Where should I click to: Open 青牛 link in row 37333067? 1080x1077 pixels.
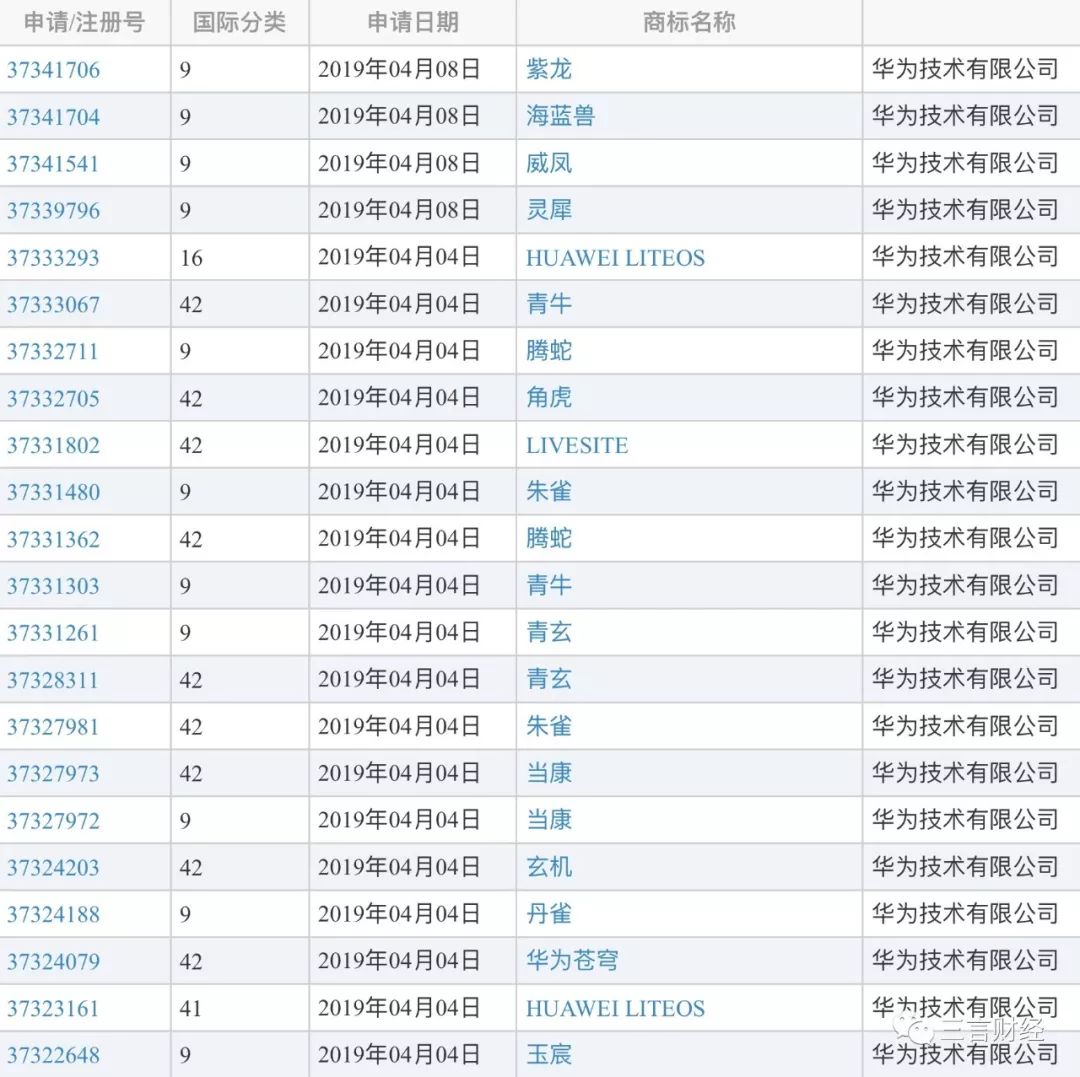pos(549,304)
